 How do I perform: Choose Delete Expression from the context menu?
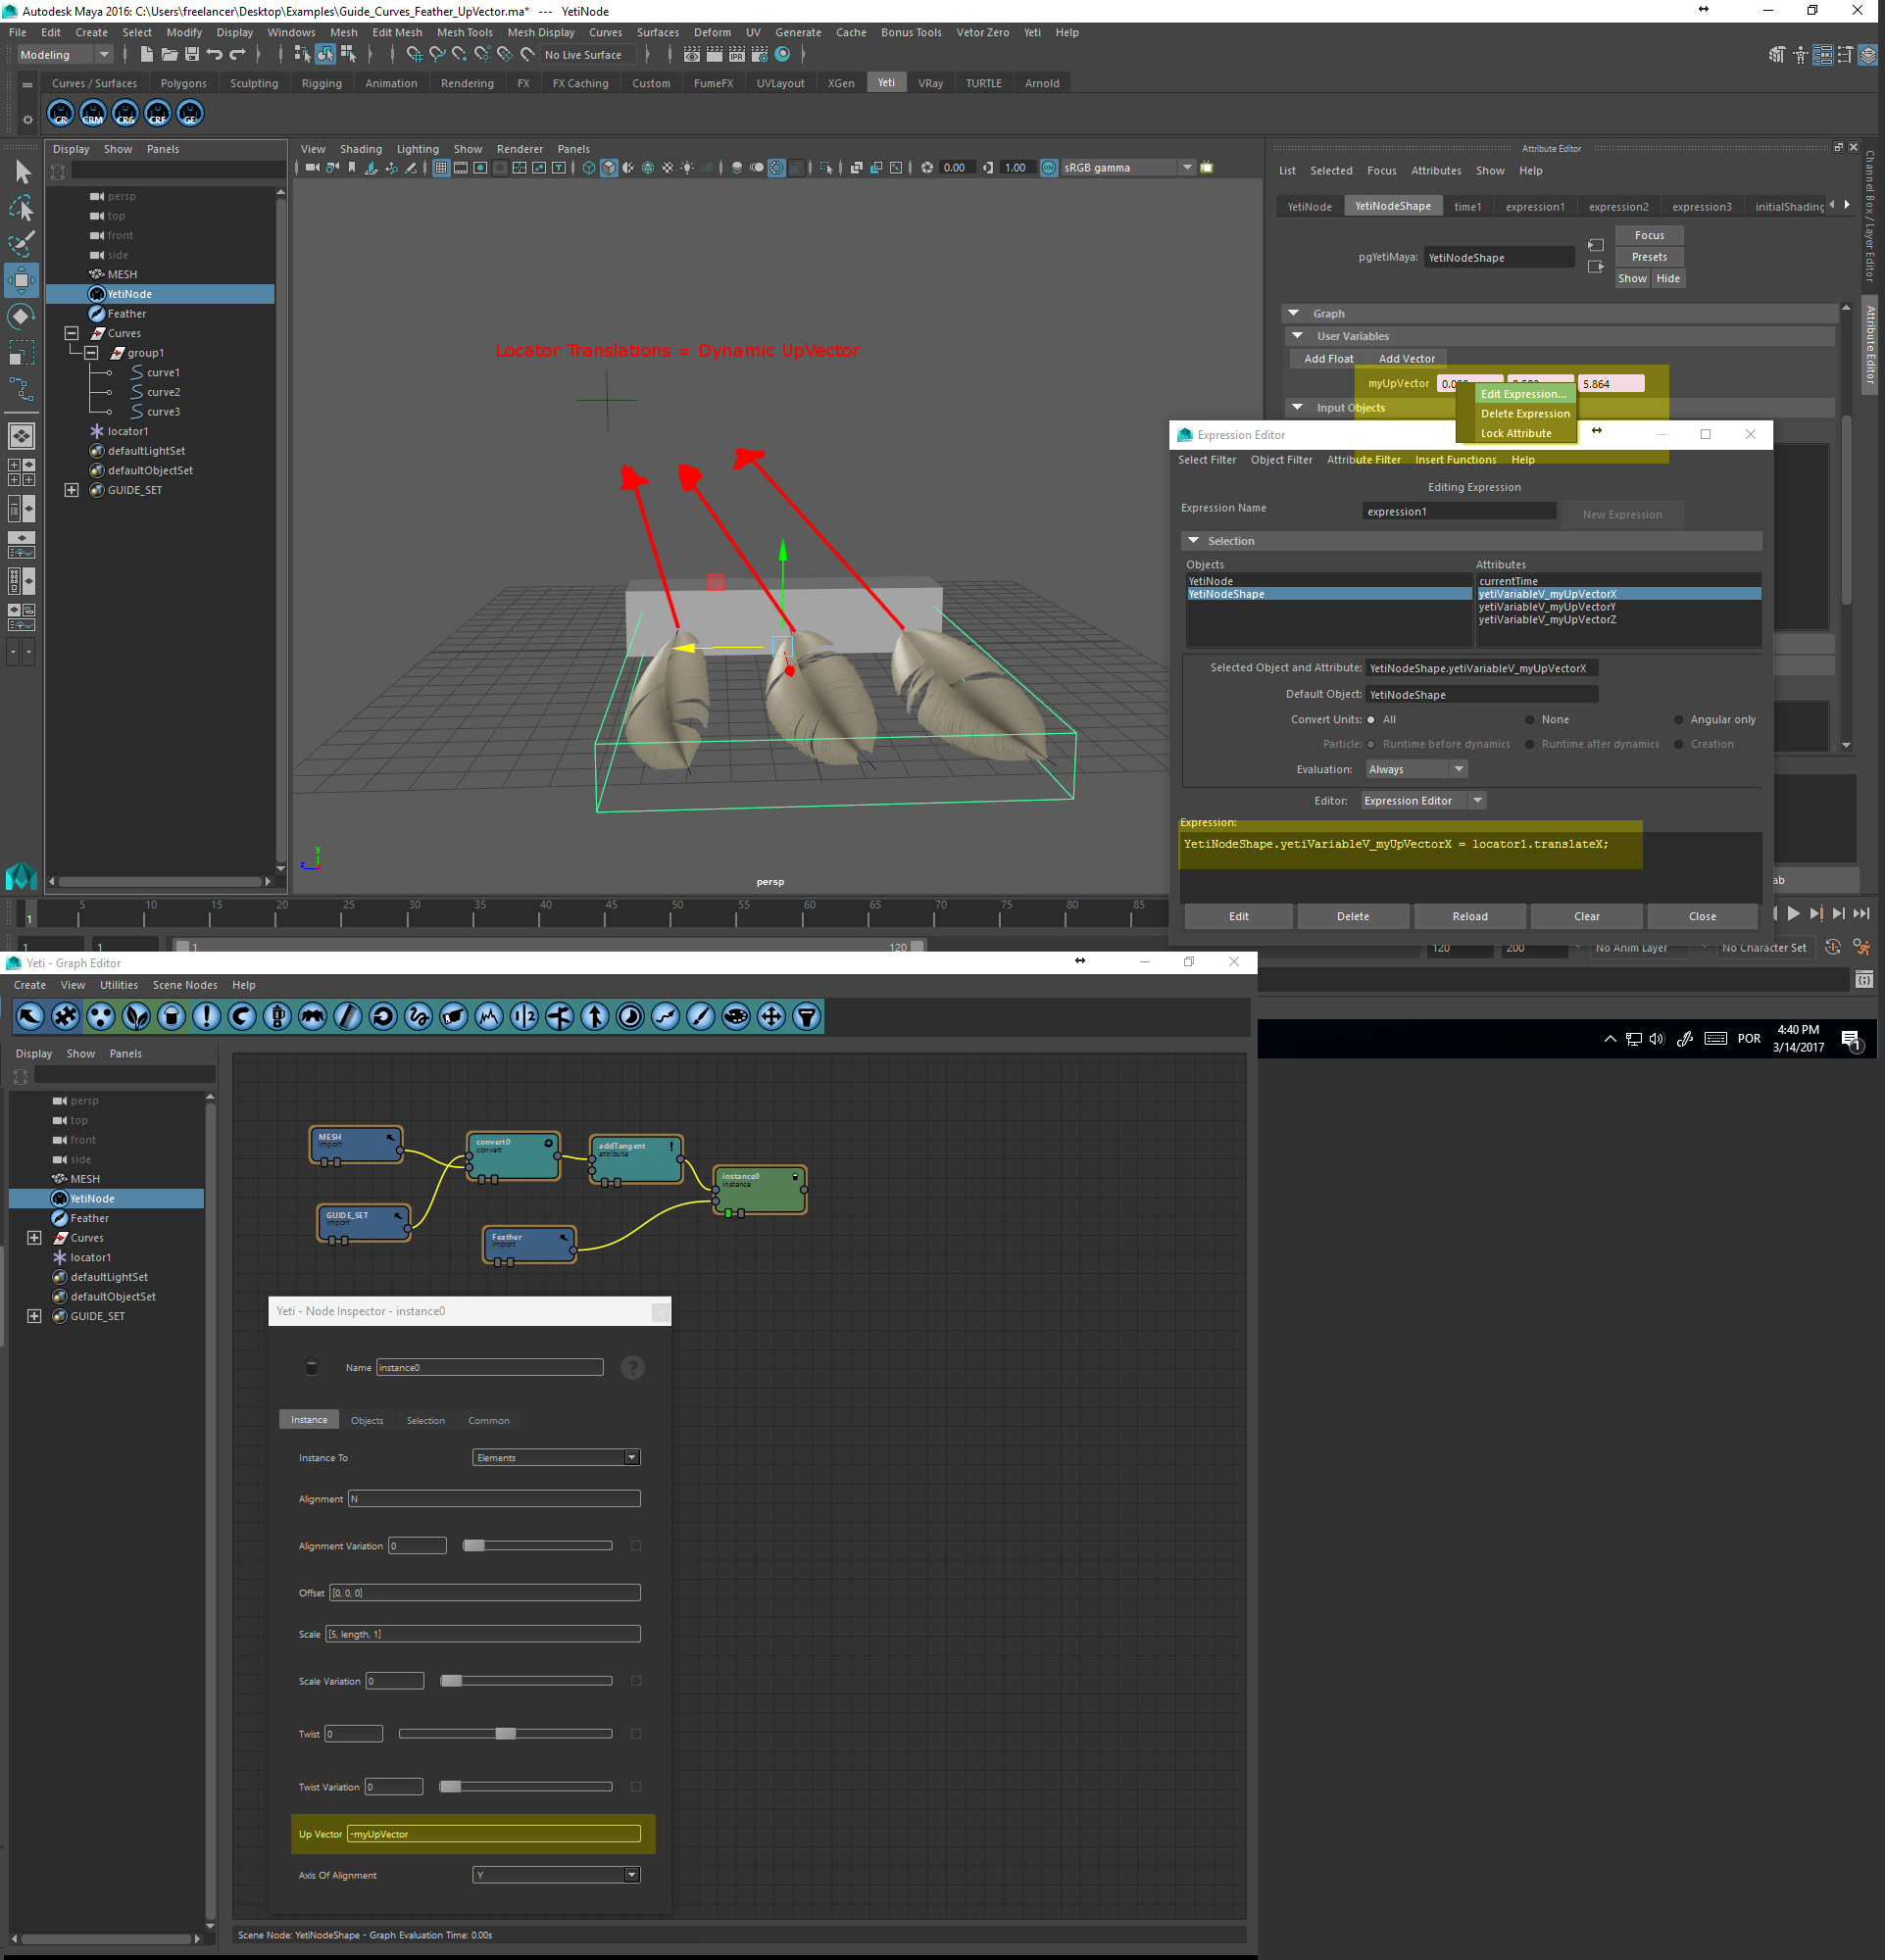pyautogui.click(x=1525, y=414)
